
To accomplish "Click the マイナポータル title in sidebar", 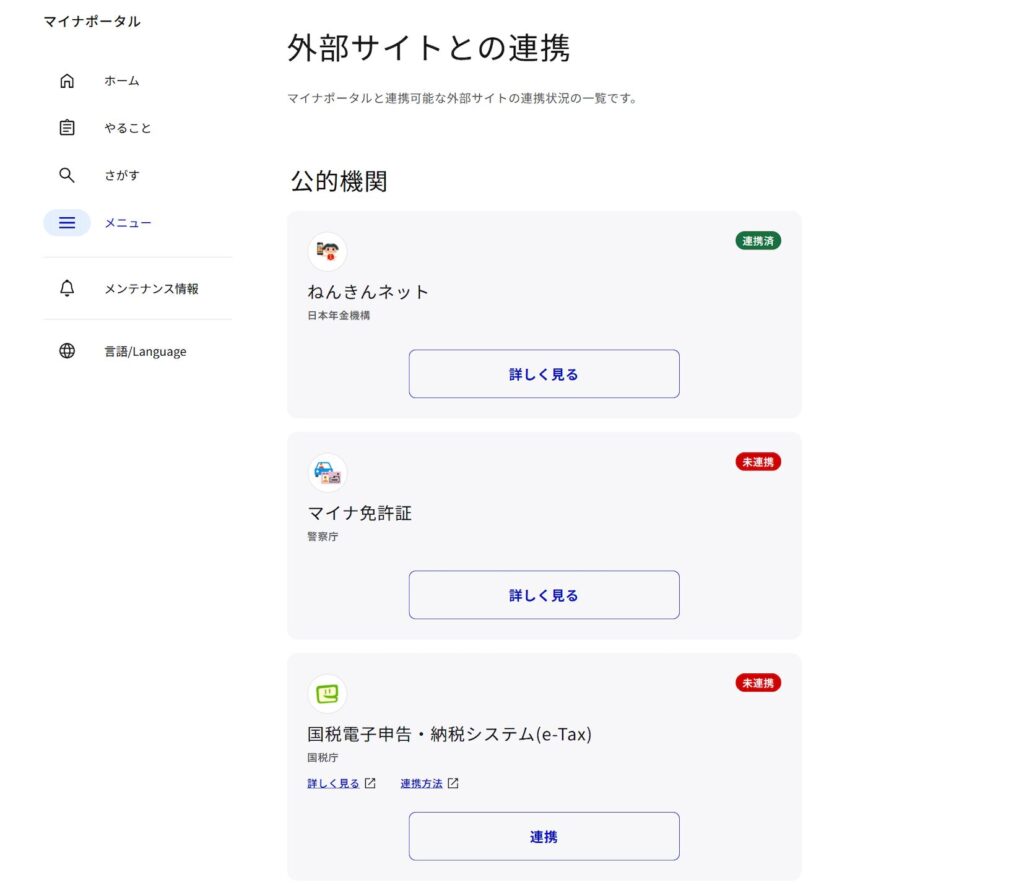I will coord(92,22).
